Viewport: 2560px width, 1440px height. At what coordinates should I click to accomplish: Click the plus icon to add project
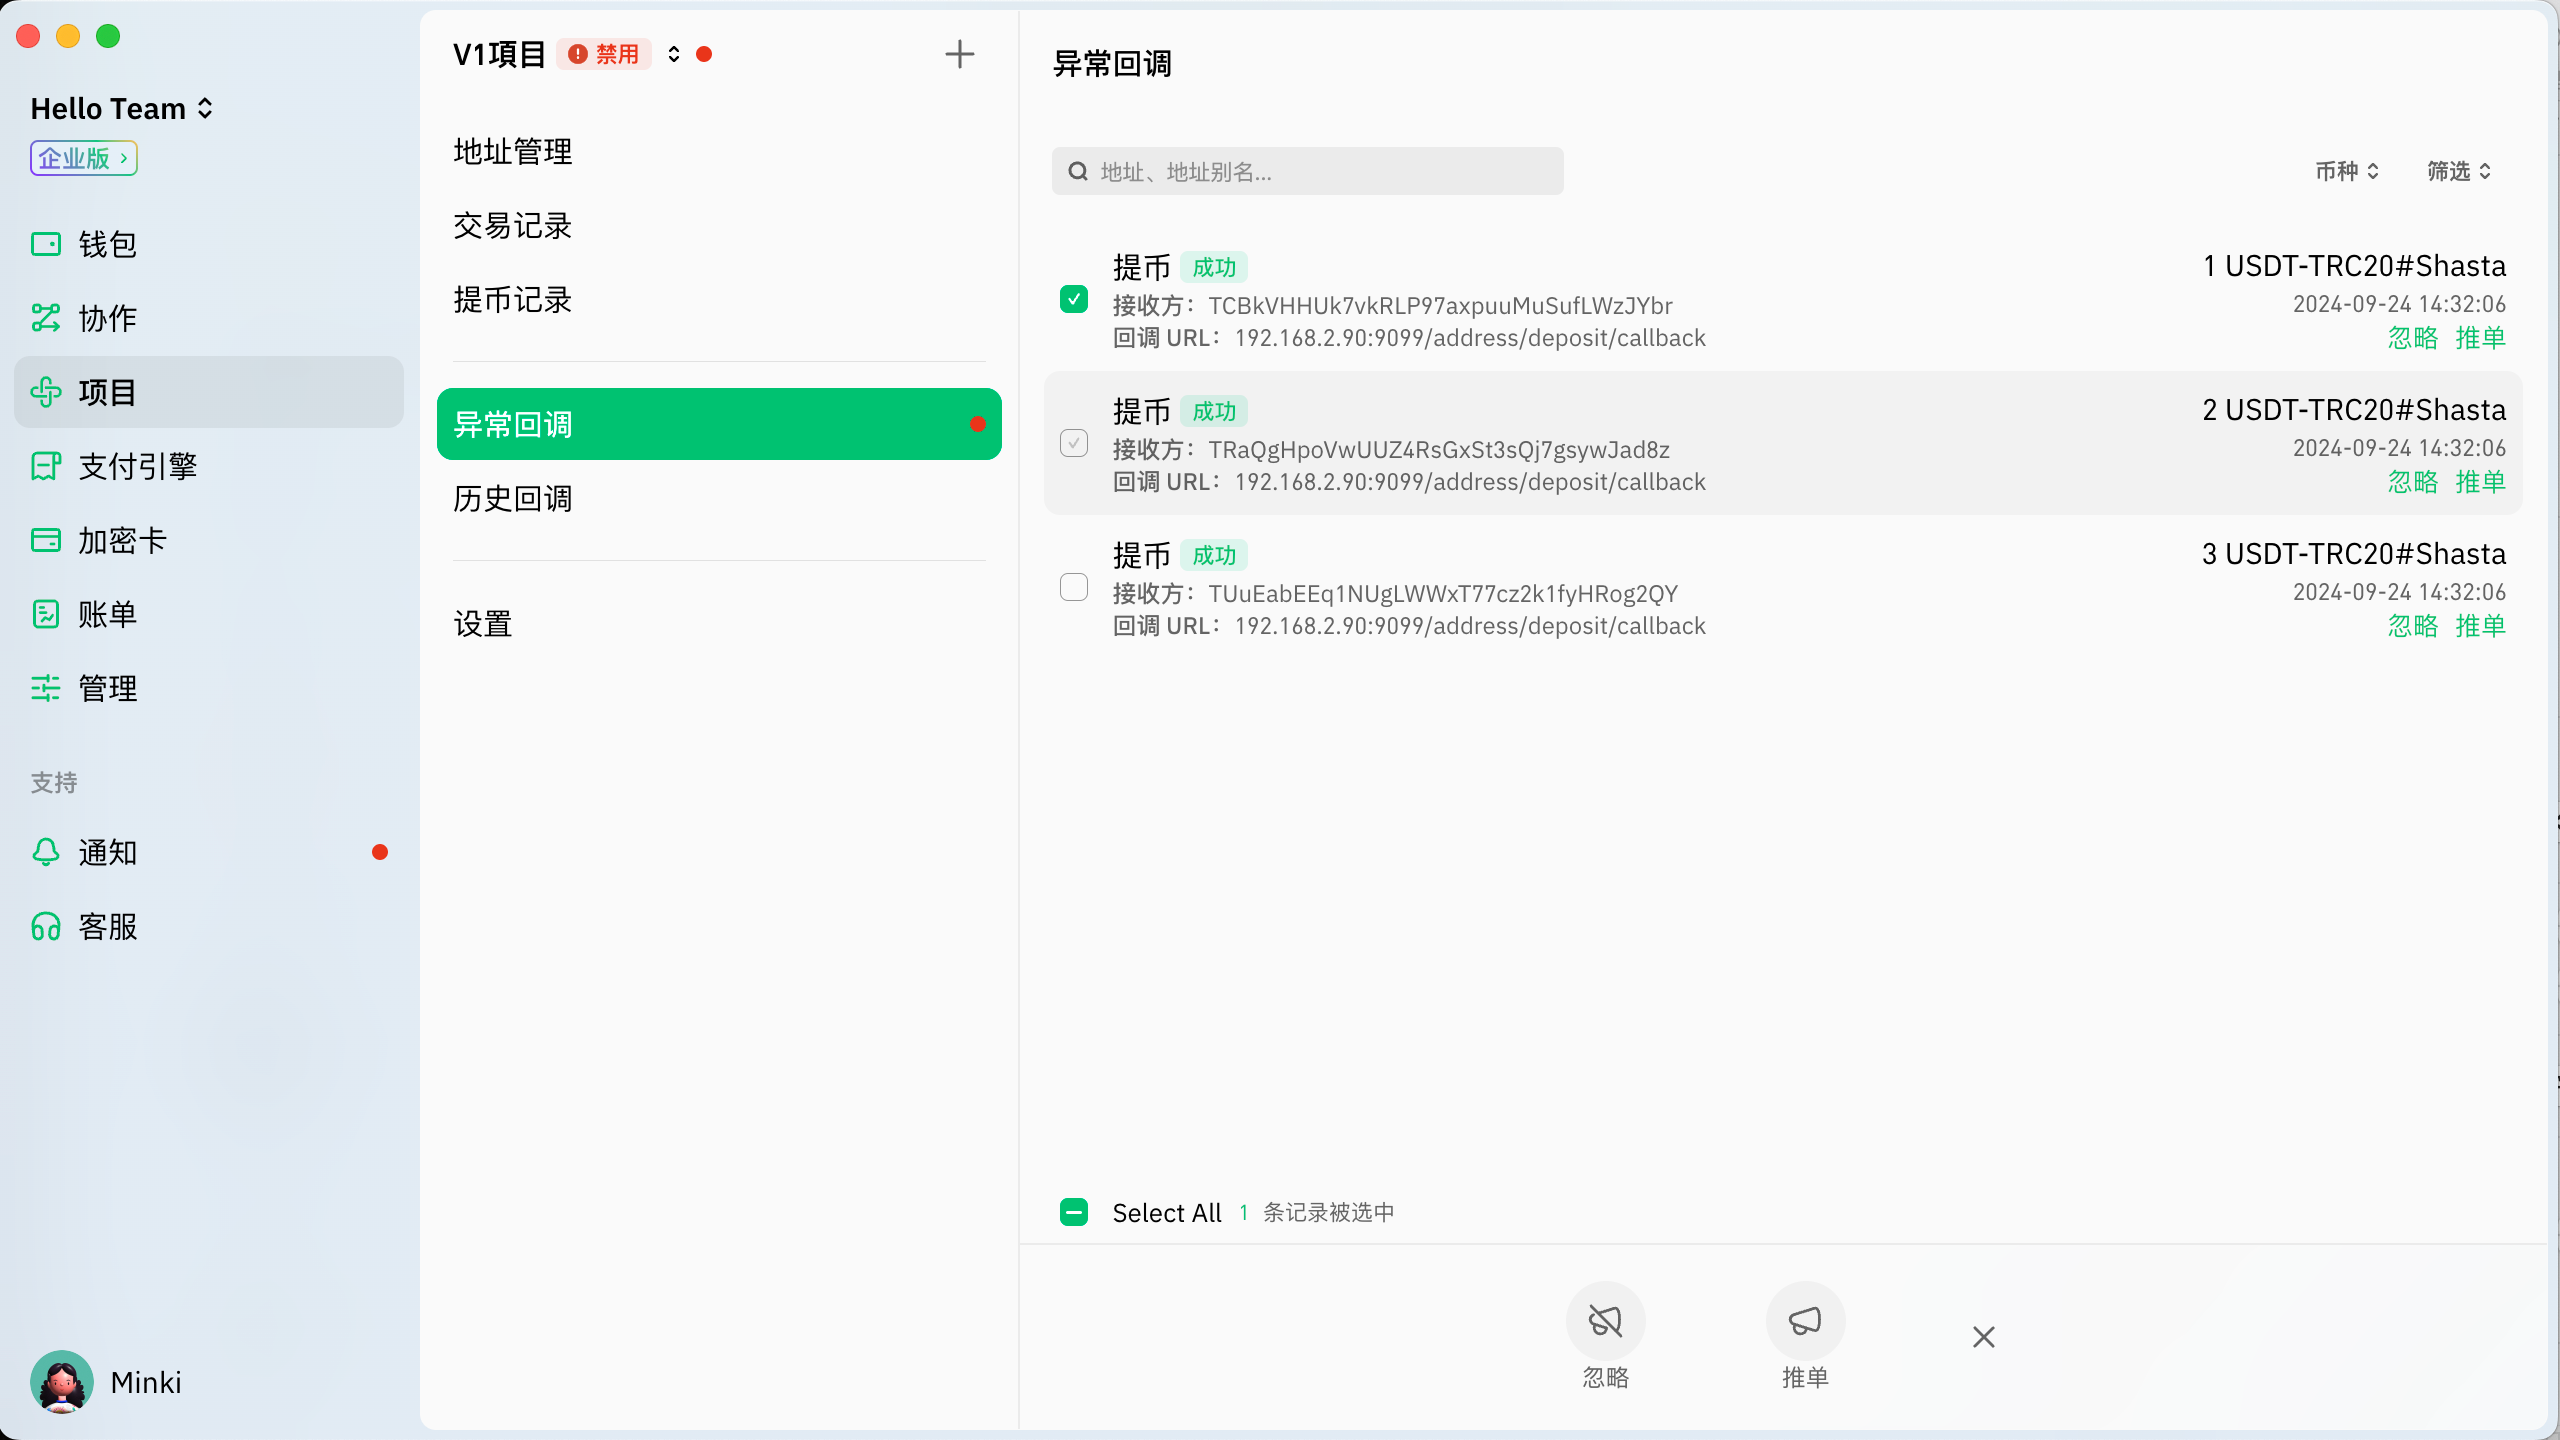point(959,54)
